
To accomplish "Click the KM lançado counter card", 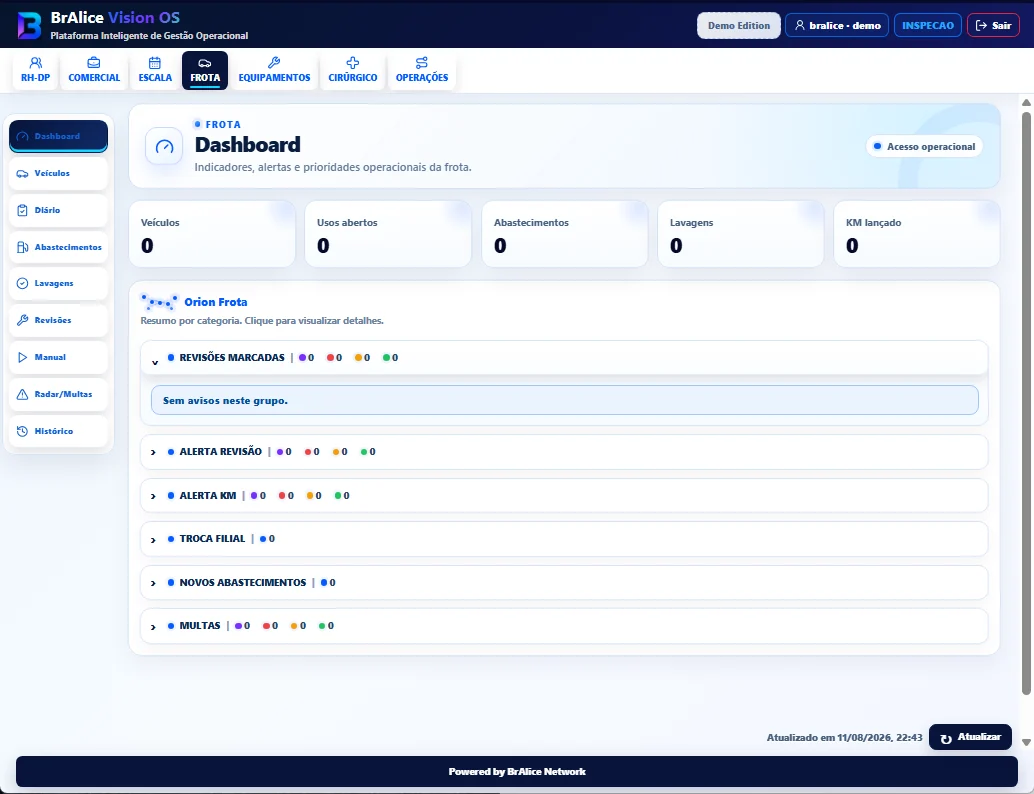I will click(917, 234).
